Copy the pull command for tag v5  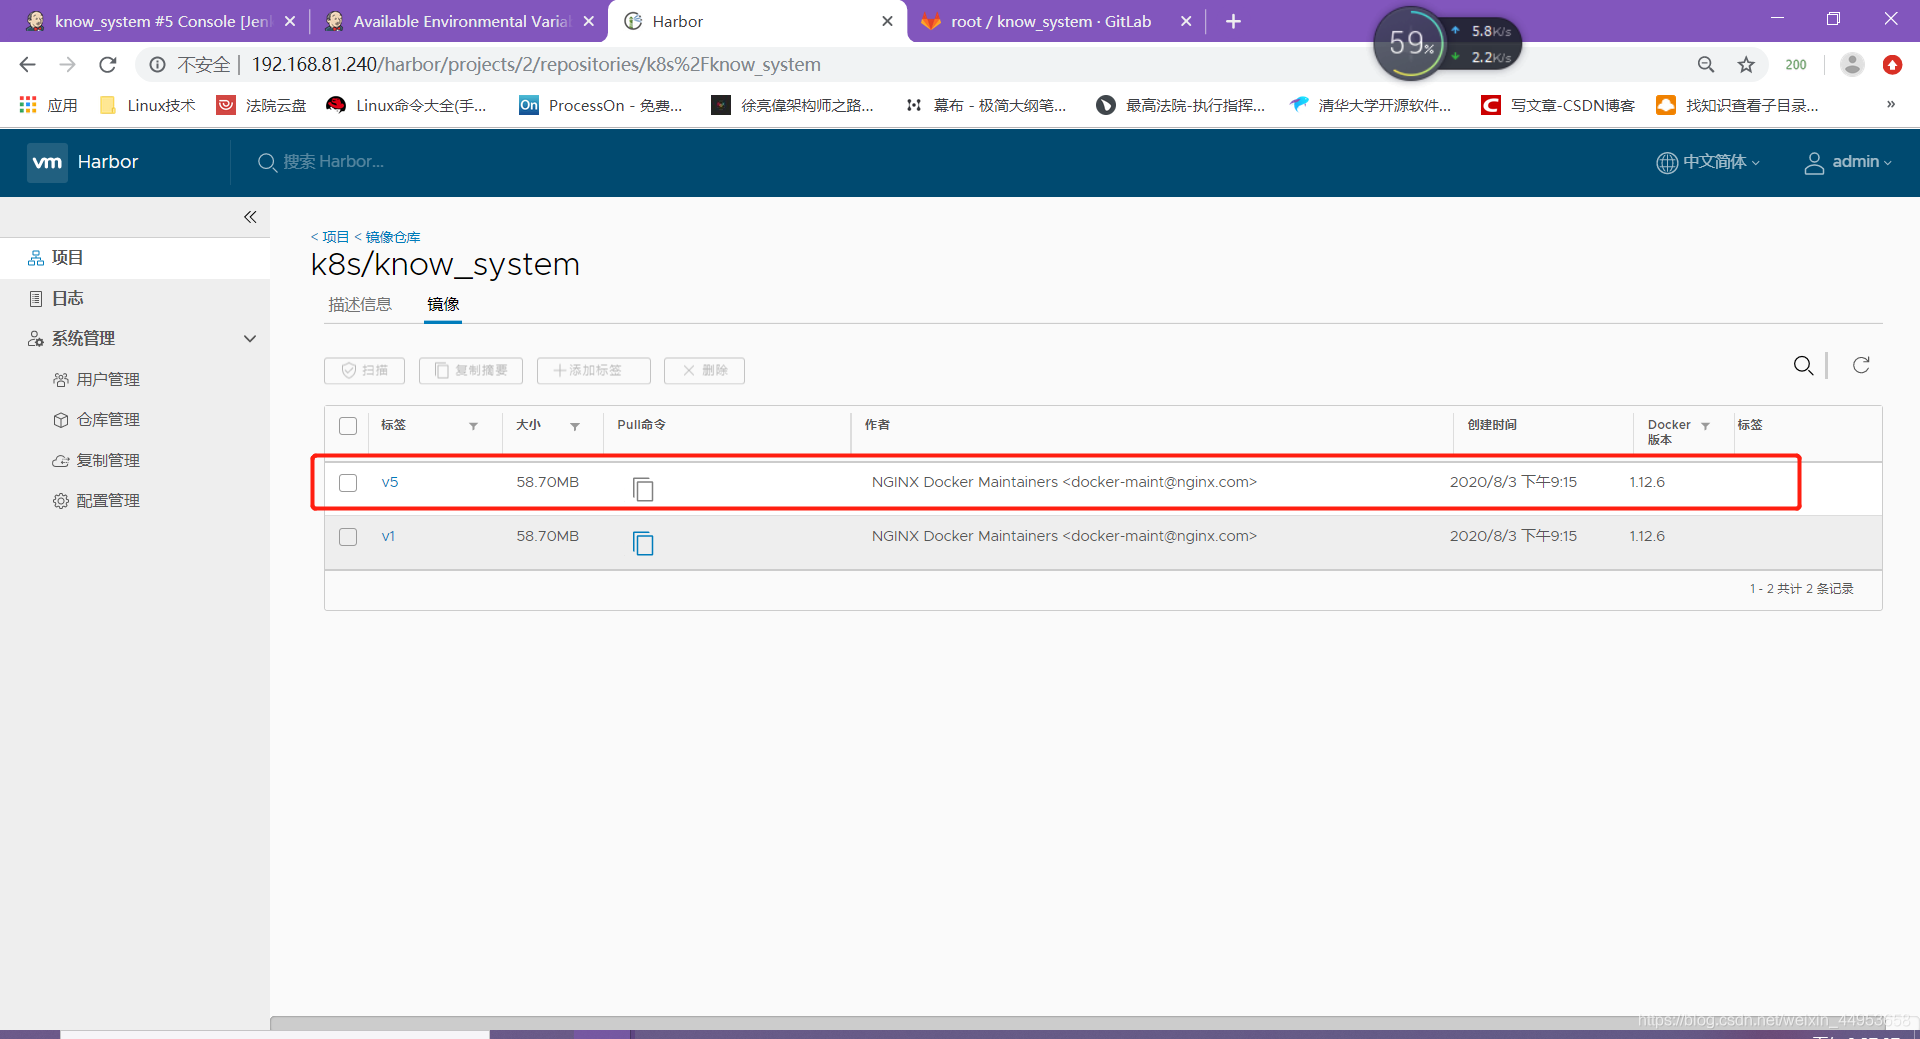[643, 489]
